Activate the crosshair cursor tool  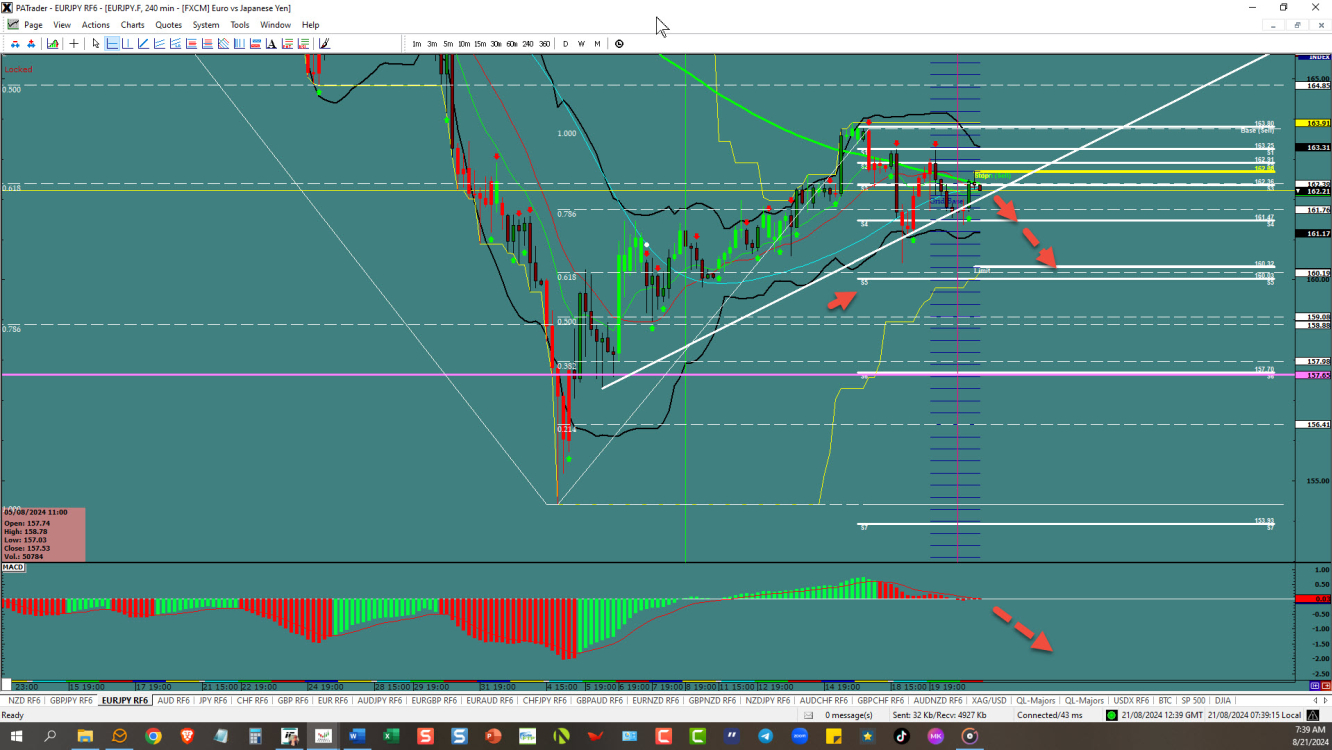coord(74,43)
